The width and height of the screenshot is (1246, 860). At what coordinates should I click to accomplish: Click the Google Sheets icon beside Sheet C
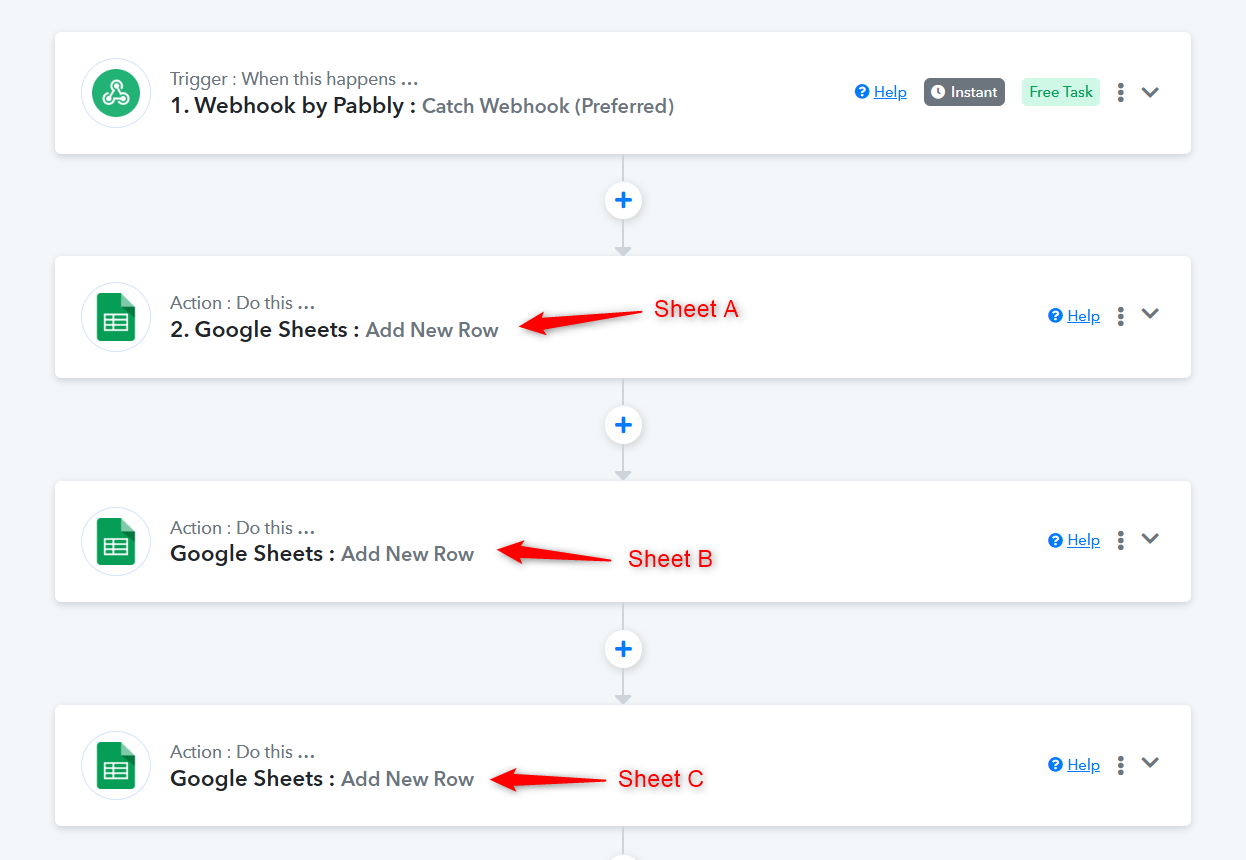click(x=115, y=766)
